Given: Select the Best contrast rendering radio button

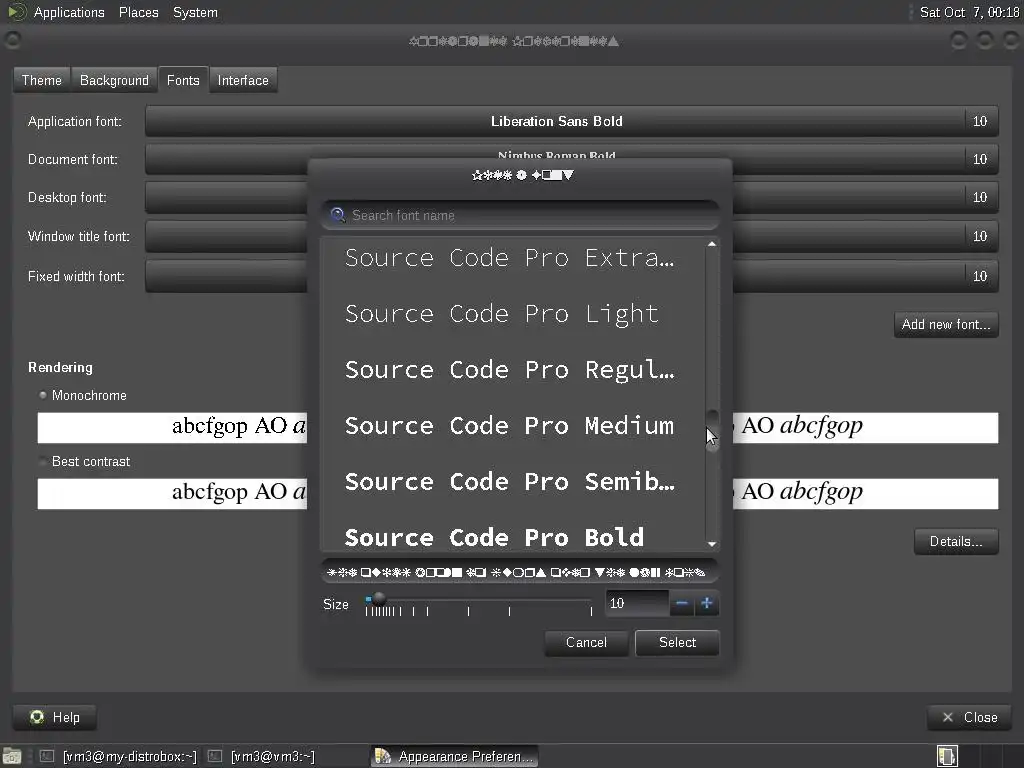Looking at the screenshot, I should pos(43,461).
